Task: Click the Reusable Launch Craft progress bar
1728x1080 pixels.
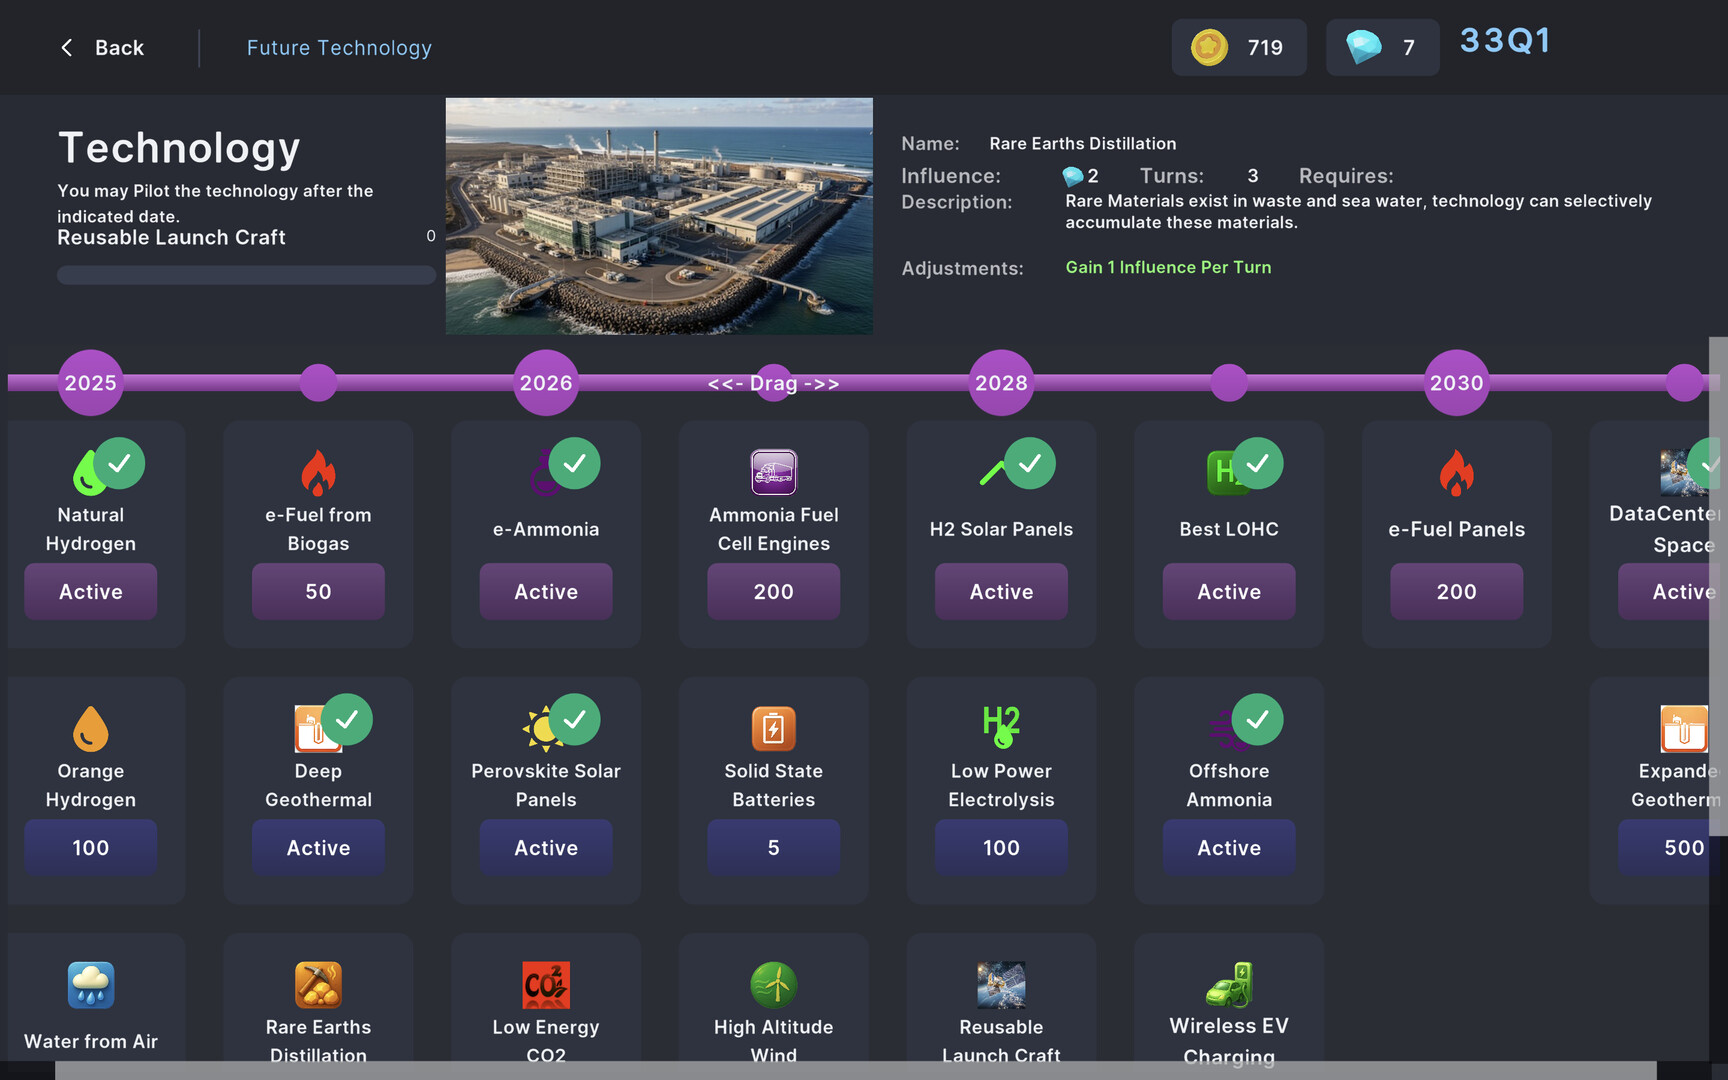Action: click(x=246, y=275)
